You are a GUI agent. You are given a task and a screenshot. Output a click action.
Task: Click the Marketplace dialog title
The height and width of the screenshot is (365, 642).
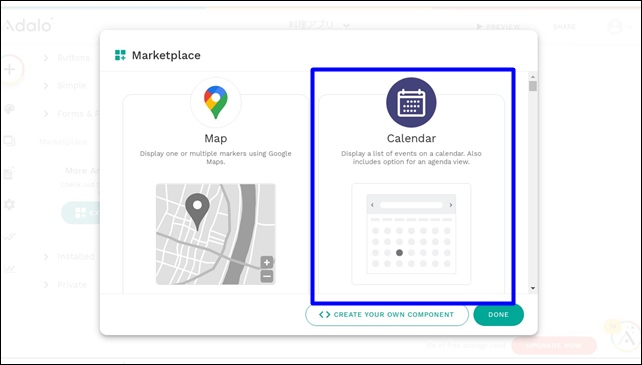tap(166, 55)
